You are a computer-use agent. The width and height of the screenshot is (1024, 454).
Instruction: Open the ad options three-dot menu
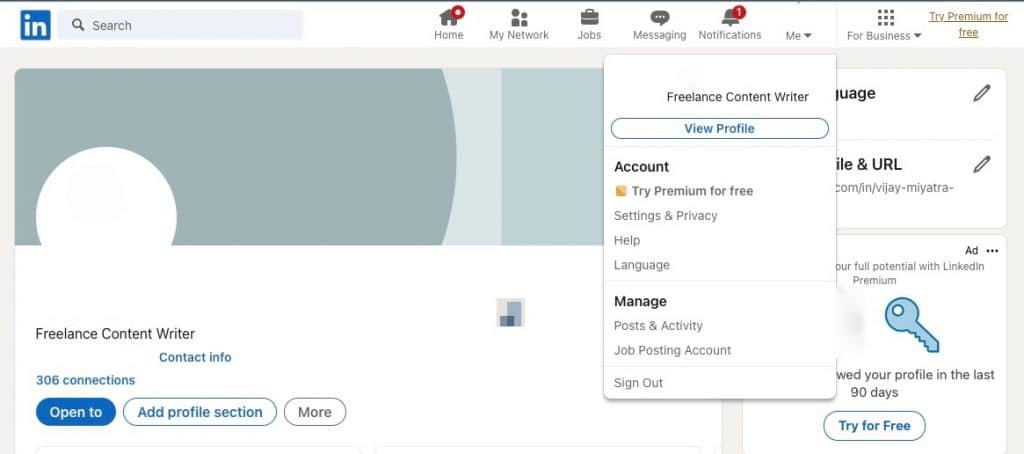(x=993, y=251)
